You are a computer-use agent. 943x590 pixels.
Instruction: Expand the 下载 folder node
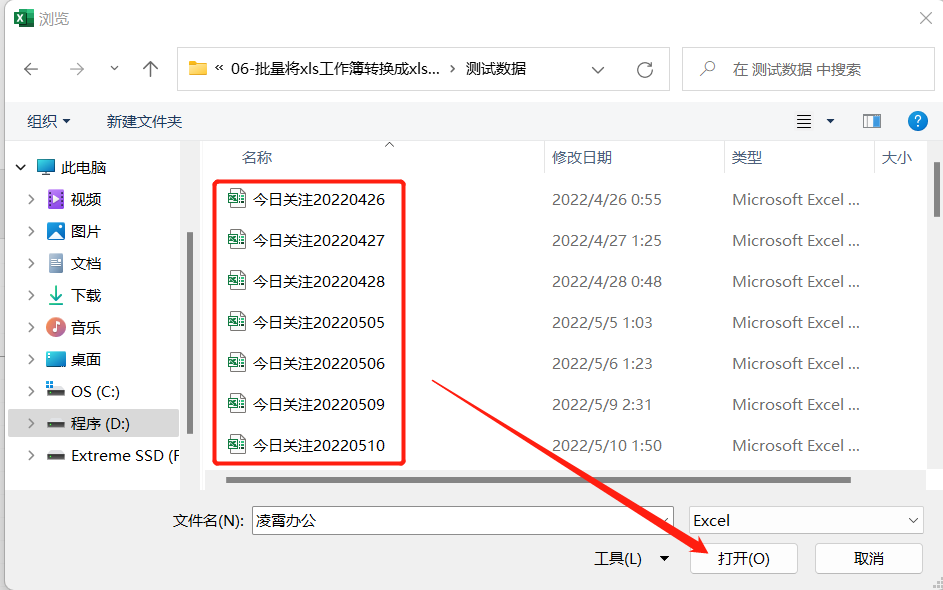31,295
